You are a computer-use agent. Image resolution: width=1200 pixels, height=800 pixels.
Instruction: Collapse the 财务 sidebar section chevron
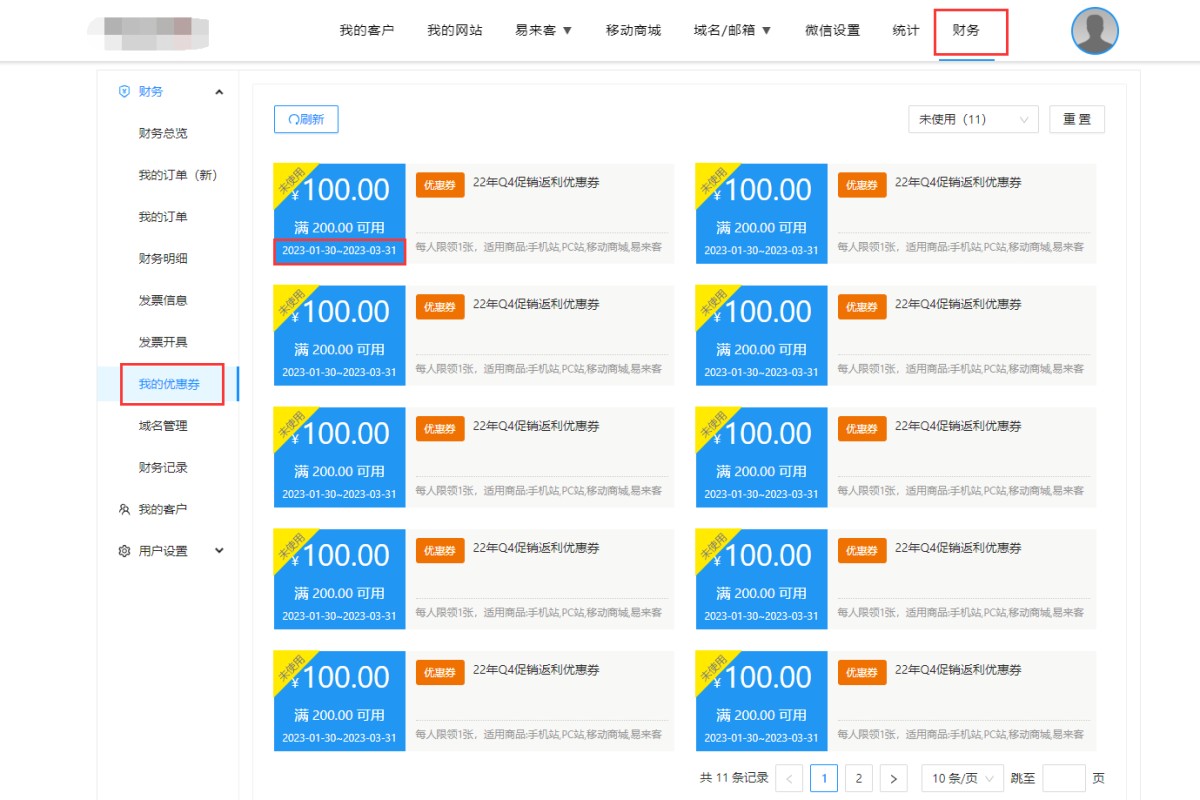219,92
